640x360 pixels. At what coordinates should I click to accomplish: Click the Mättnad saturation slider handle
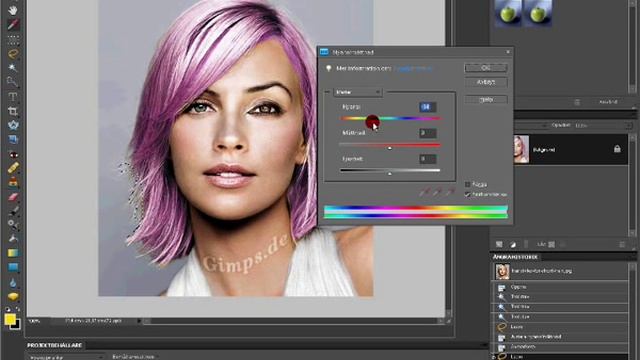[x=390, y=148]
